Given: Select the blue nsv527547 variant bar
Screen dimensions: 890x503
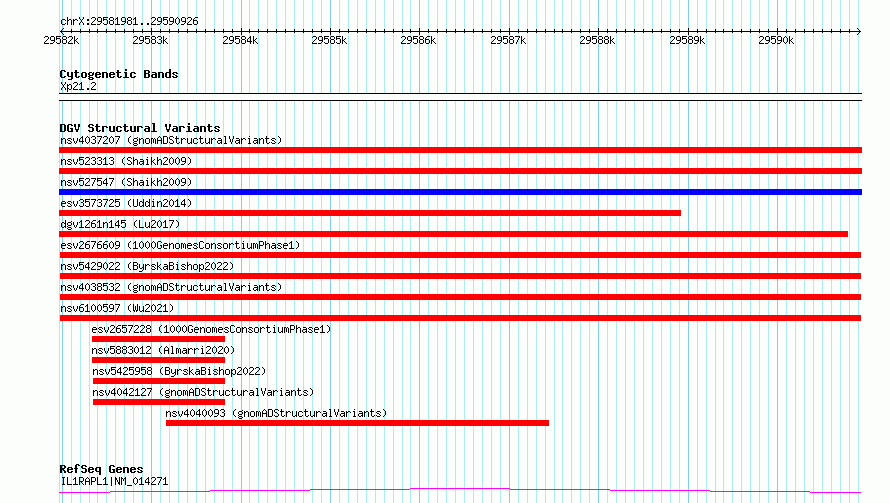Looking at the screenshot, I should [x=460, y=192].
